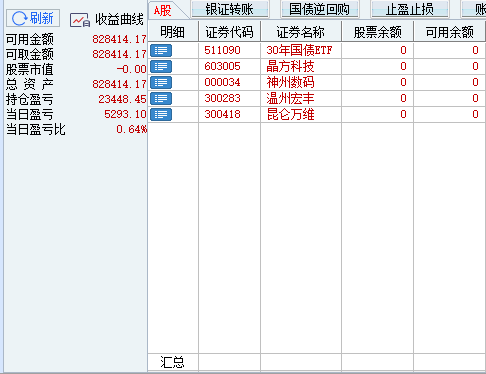Click the 总资产 label
This screenshot has width=486, height=374.
(30, 84)
